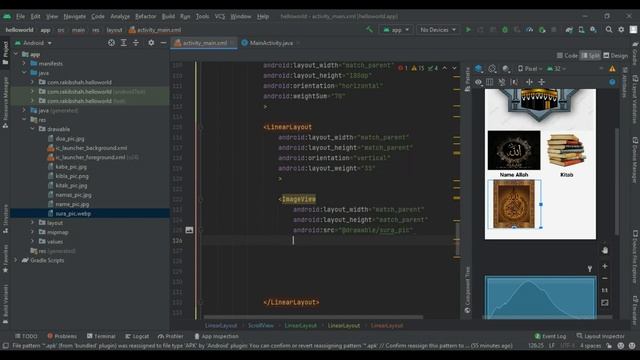Open the API 32 dropdown in preview
The height and width of the screenshot is (360, 640).
click(x=556, y=69)
